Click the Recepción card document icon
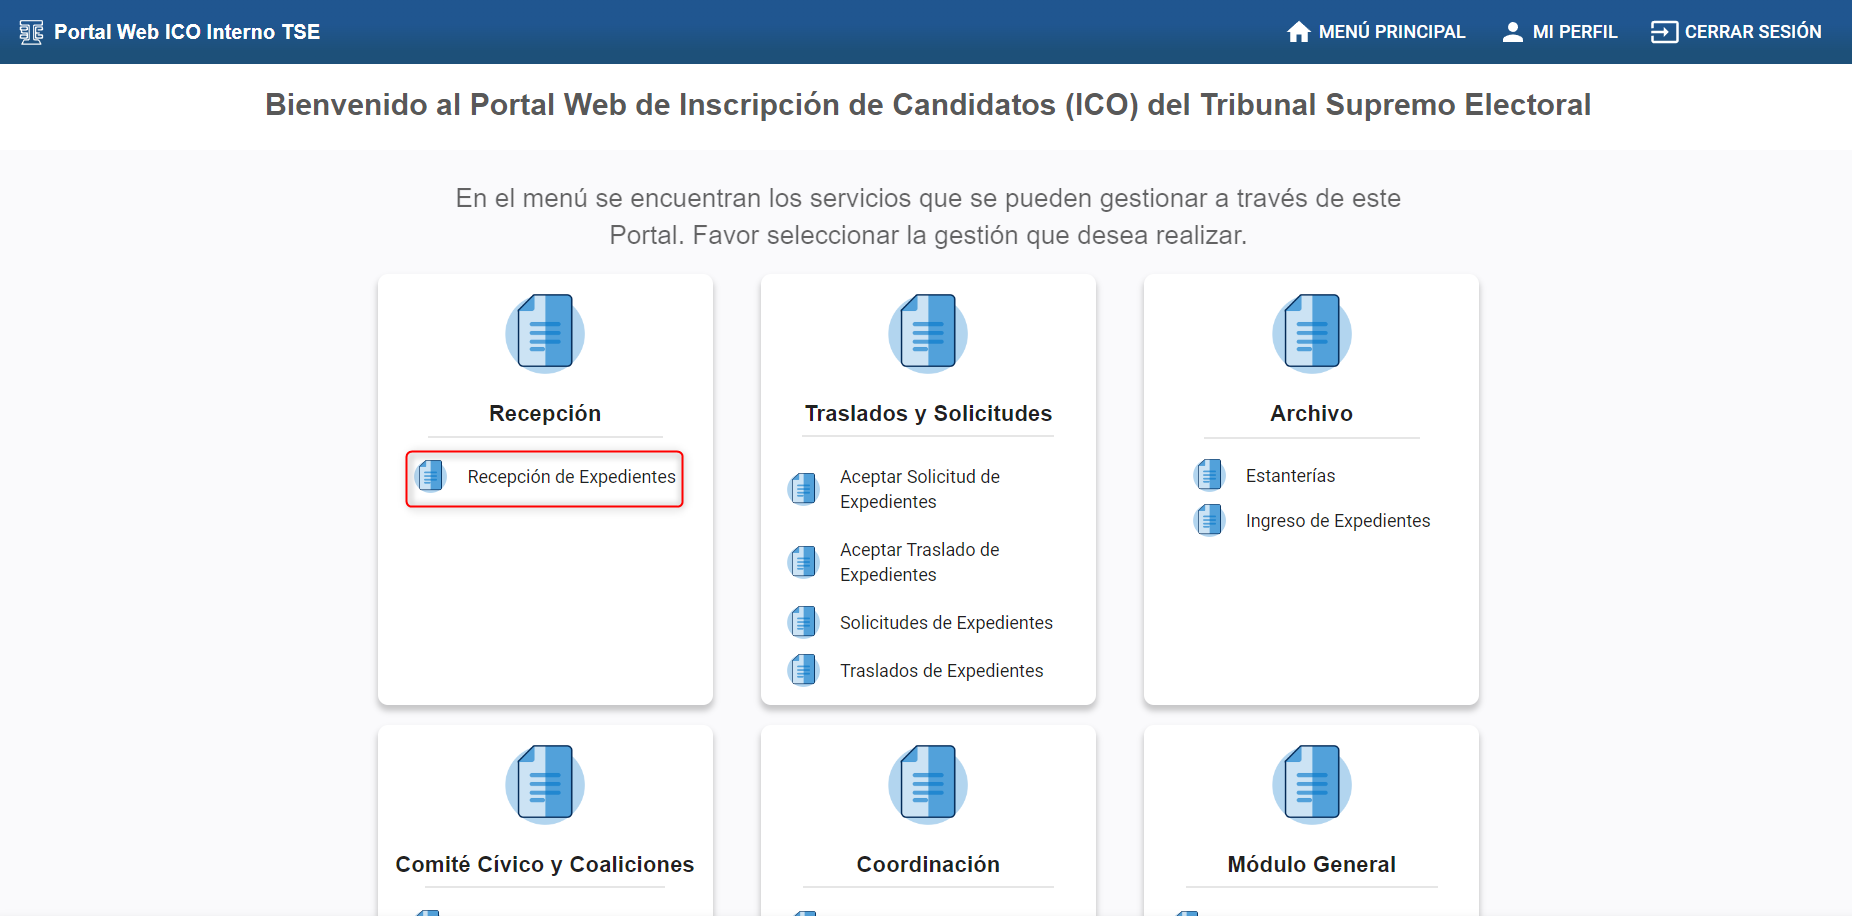The height and width of the screenshot is (916, 1852). (x=544, y=333)
